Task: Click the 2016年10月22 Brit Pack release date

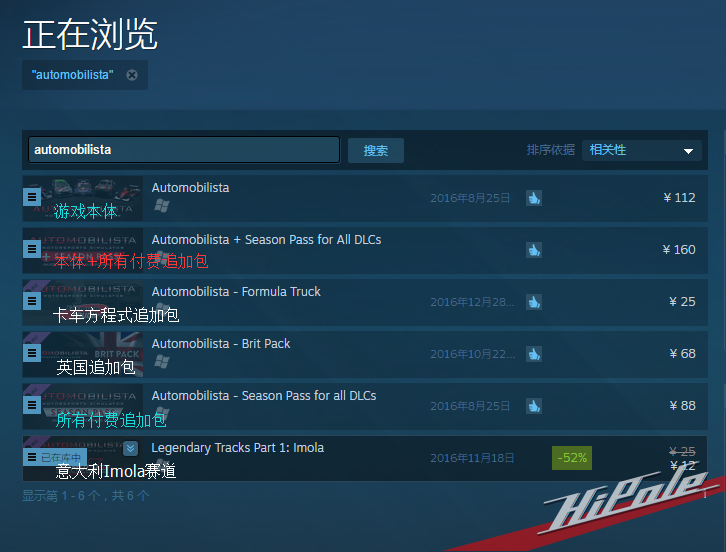Action: pos(472,354)
